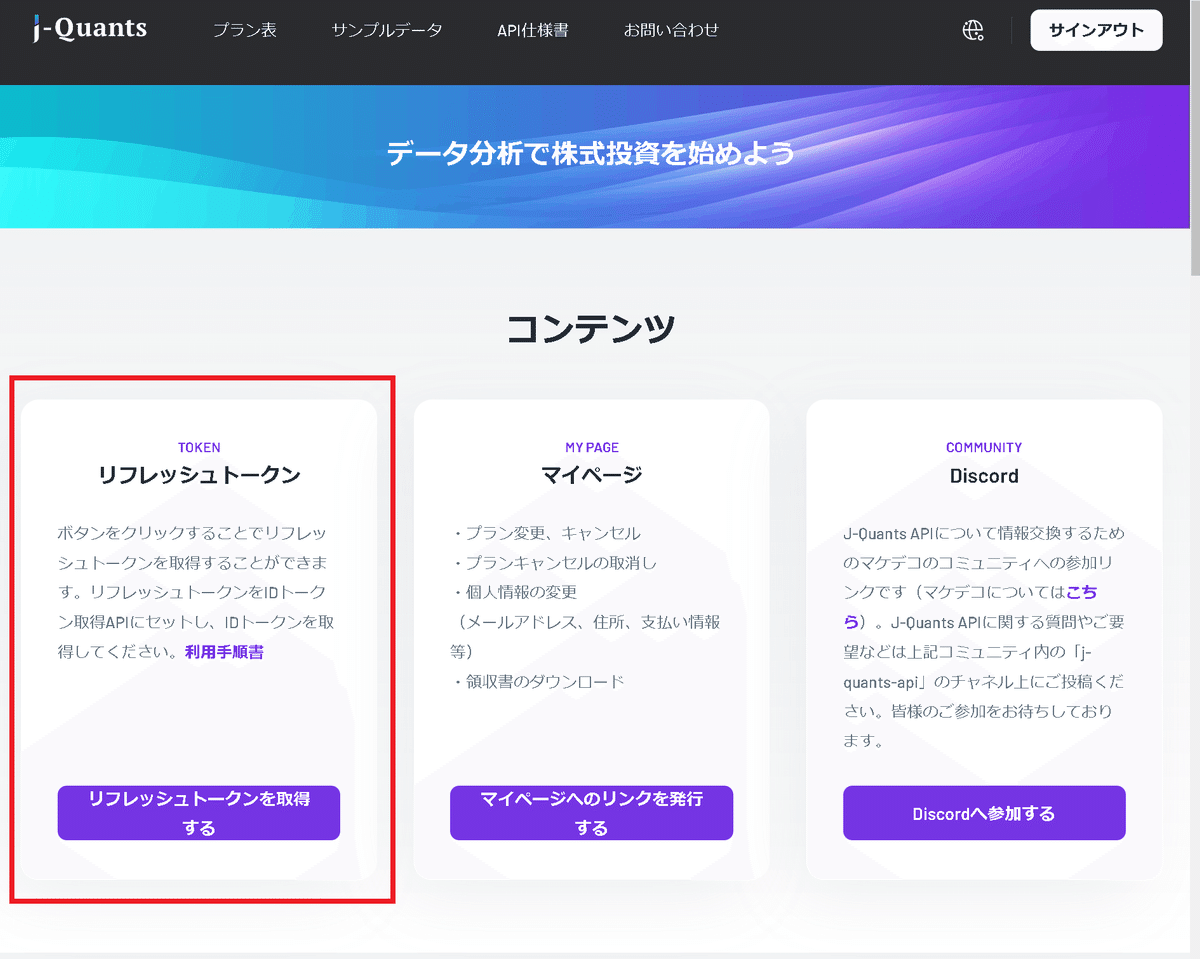Click the TOKEN card heading リフレッシュトークン
Viewport: 1200px width, 959px height.
(x=199, y=475)
